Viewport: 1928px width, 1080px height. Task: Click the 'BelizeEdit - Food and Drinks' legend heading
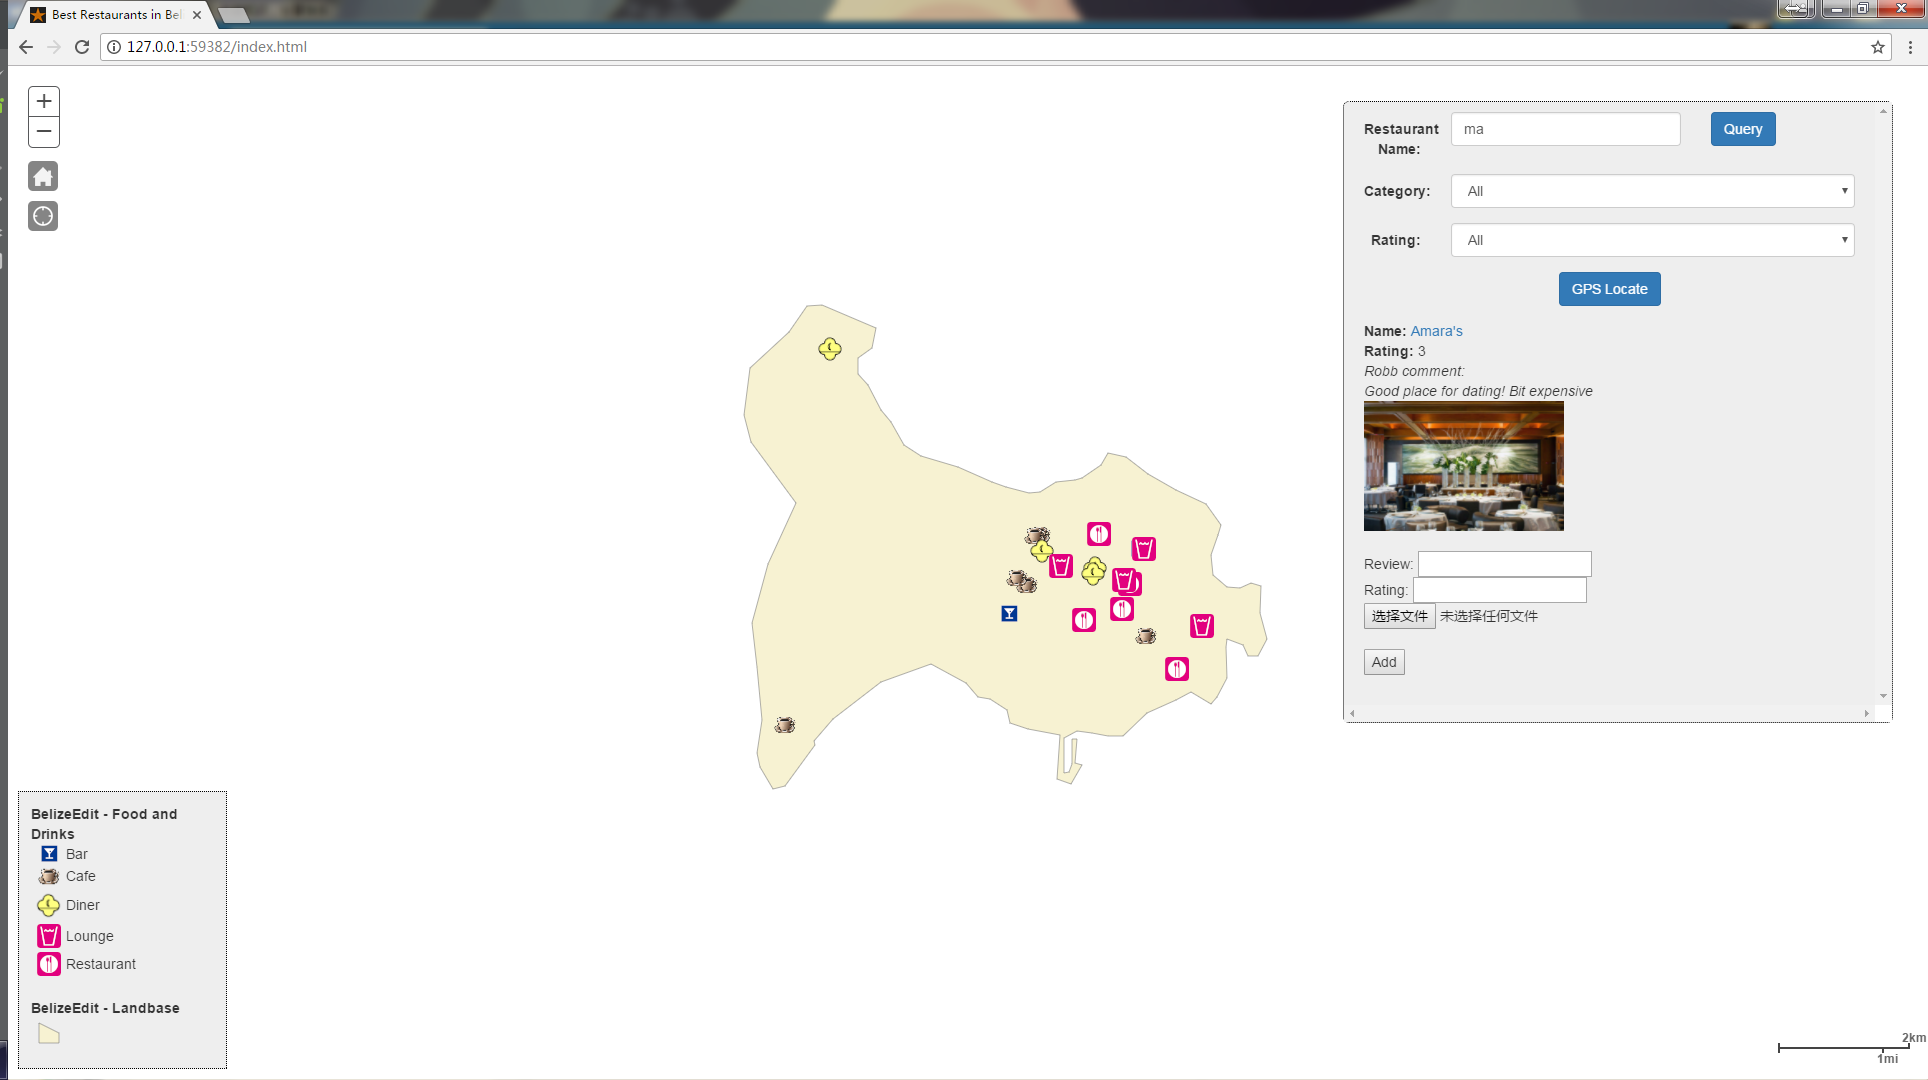104,824
